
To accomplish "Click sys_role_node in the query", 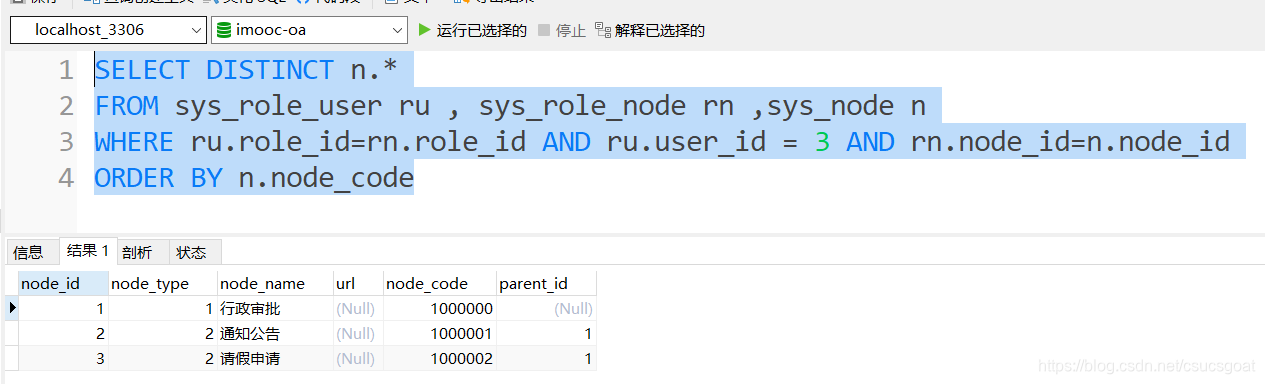I will click(582, 107).
